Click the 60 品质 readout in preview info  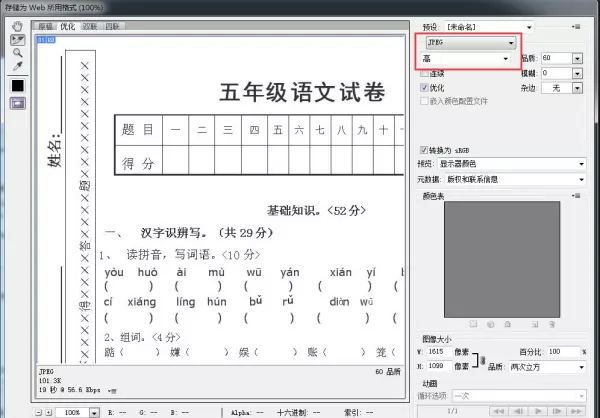[x=388, y=372]
